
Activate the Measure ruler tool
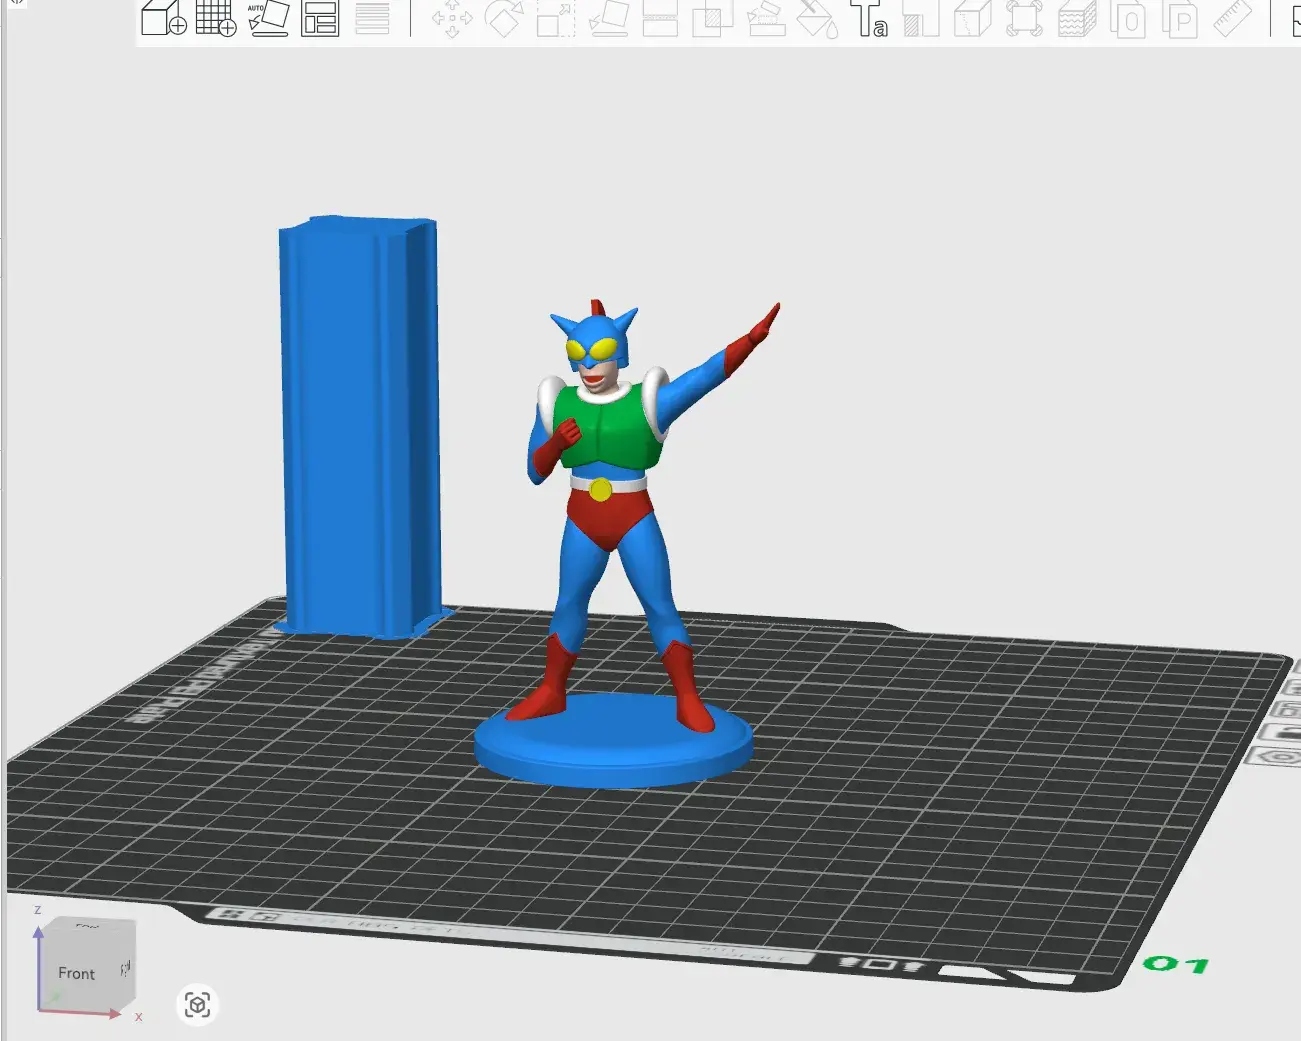point(1233,19)
